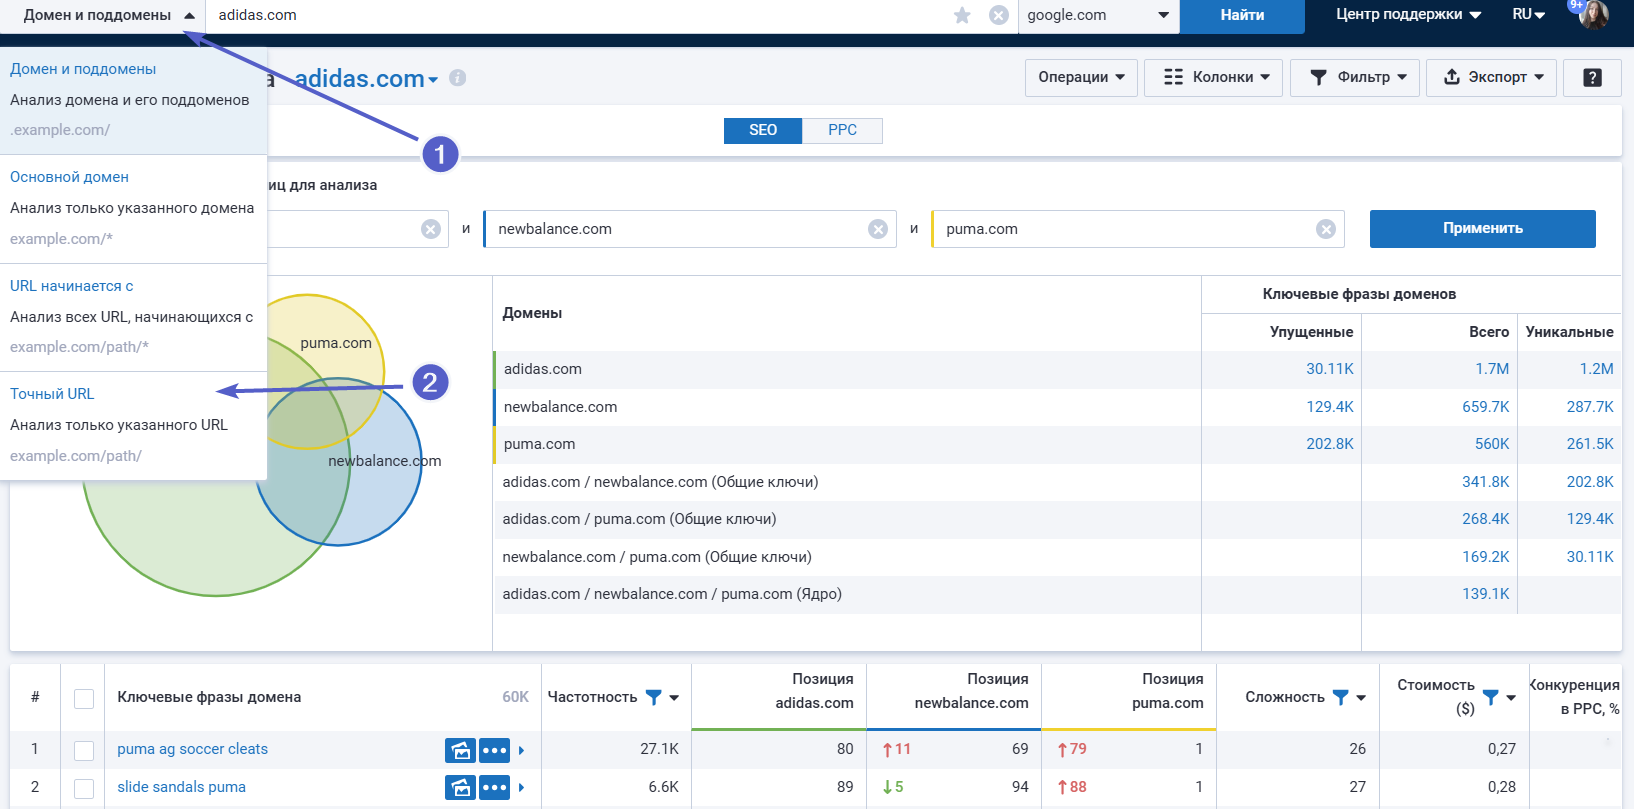Click the favorite star icon in search bar
Screen dimensions: 1634x809
962,15
